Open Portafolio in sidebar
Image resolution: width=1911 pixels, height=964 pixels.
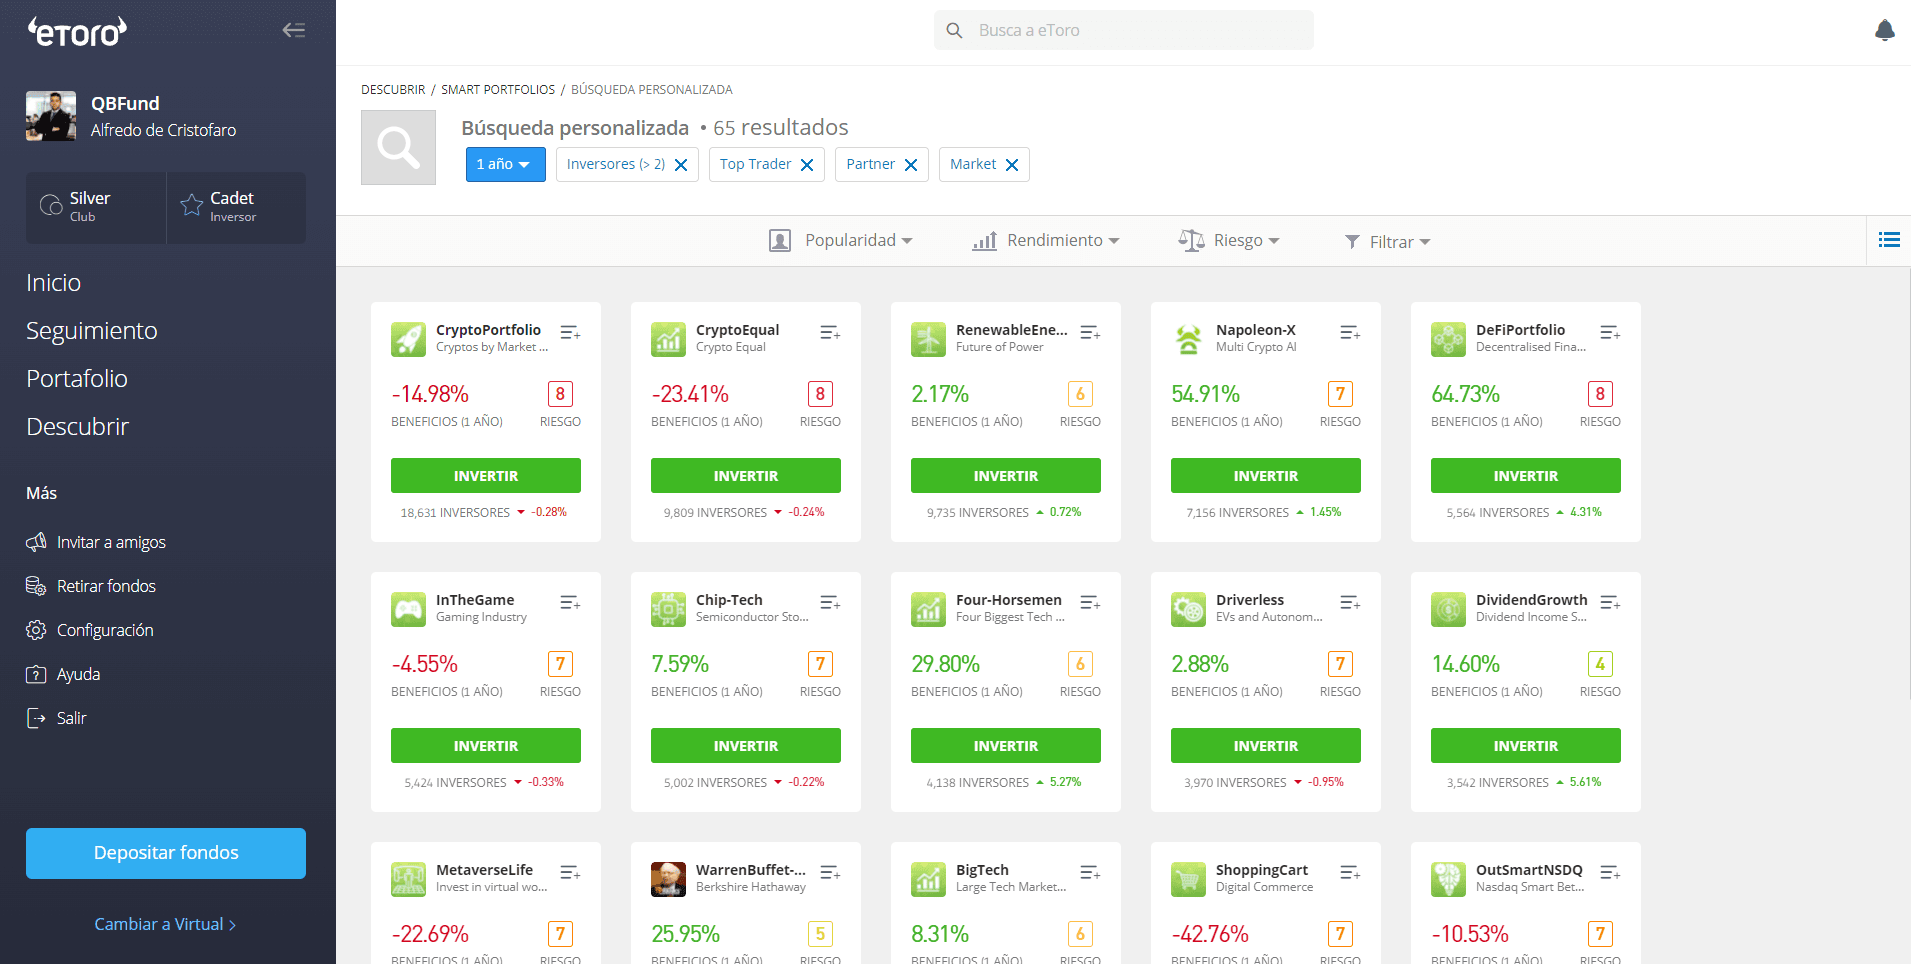(x=77, y=379)
